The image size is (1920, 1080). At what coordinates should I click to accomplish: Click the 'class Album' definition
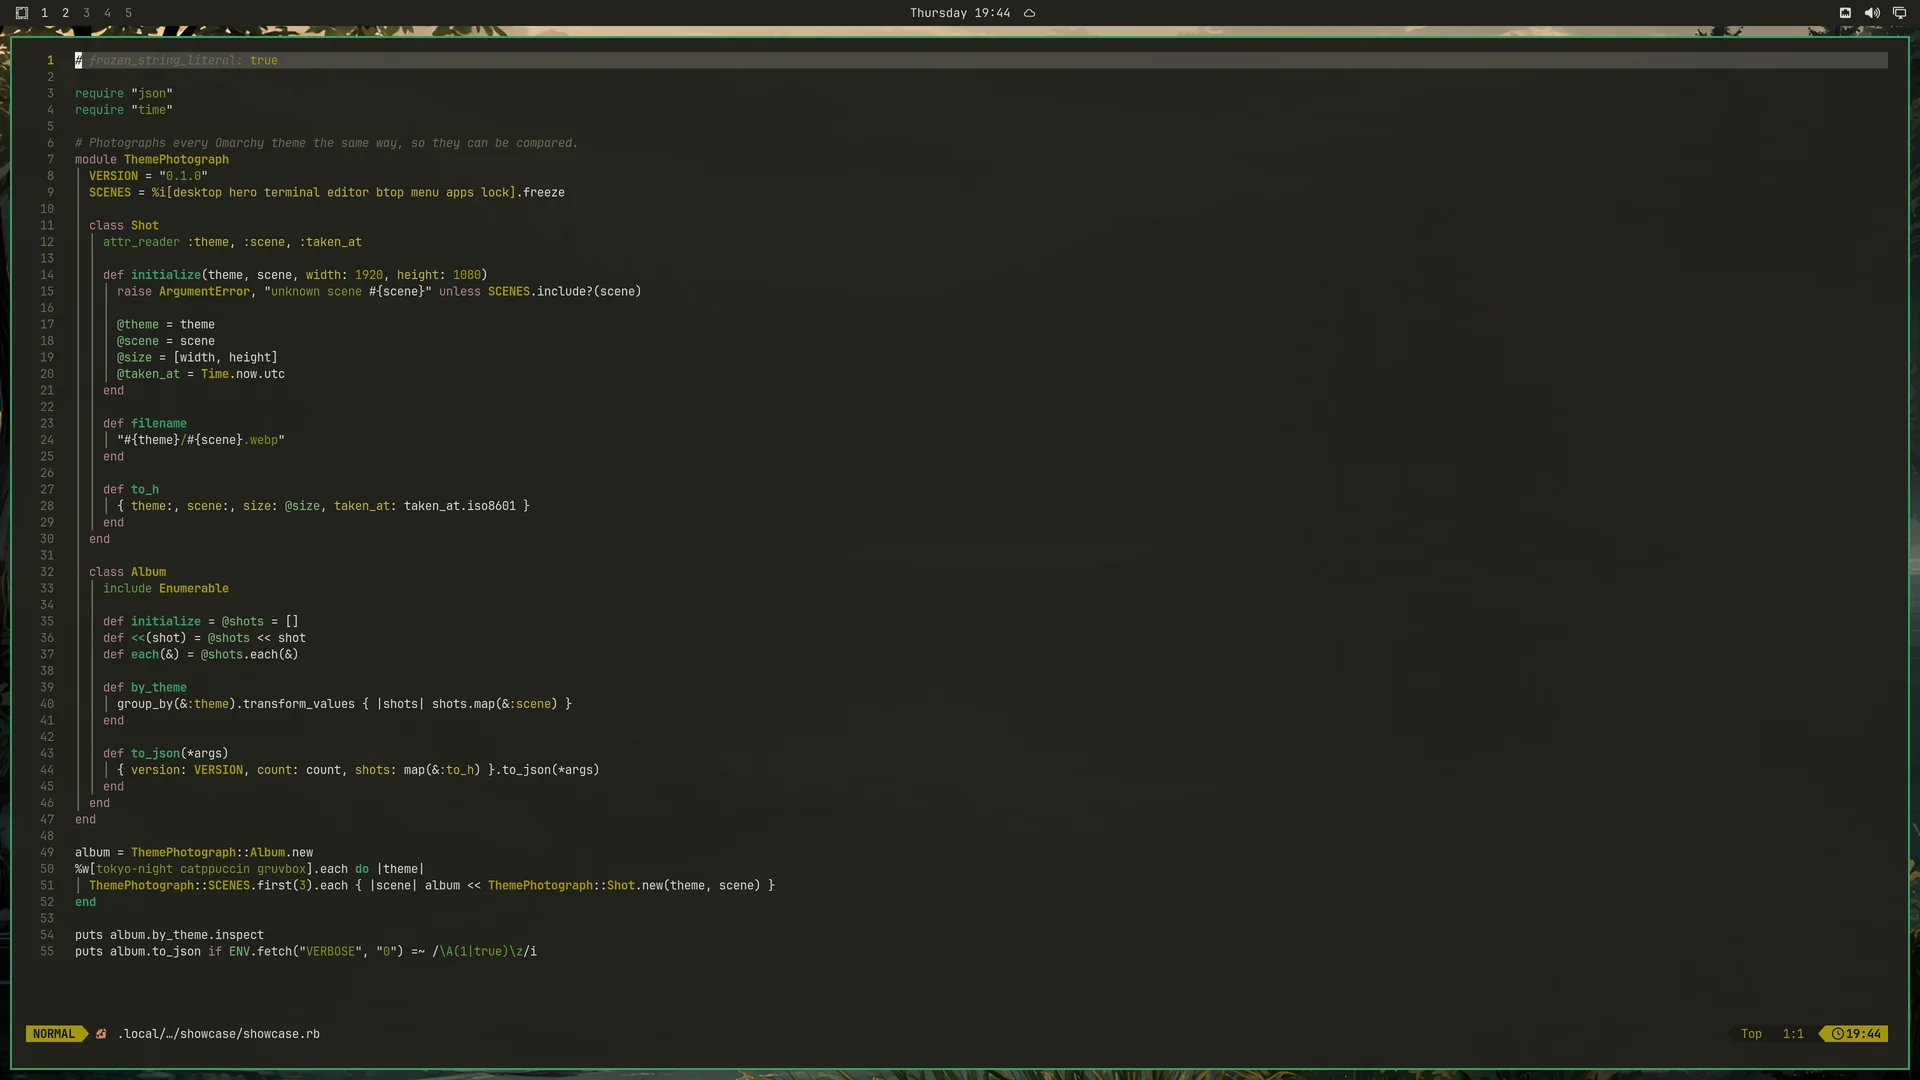[x=127, y=572]
